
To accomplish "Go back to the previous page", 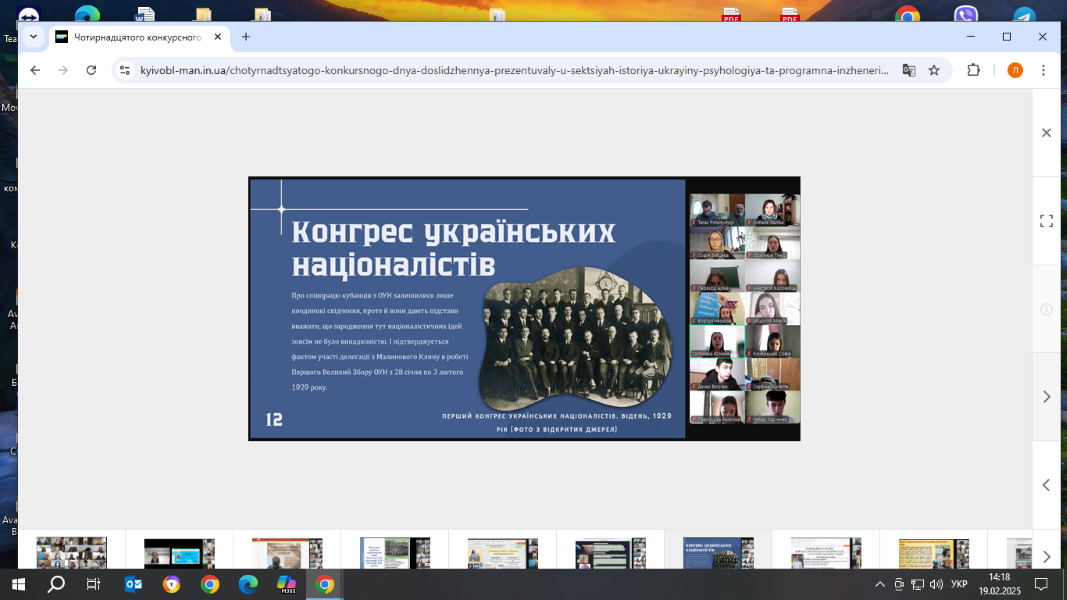I will pos(35,70).
